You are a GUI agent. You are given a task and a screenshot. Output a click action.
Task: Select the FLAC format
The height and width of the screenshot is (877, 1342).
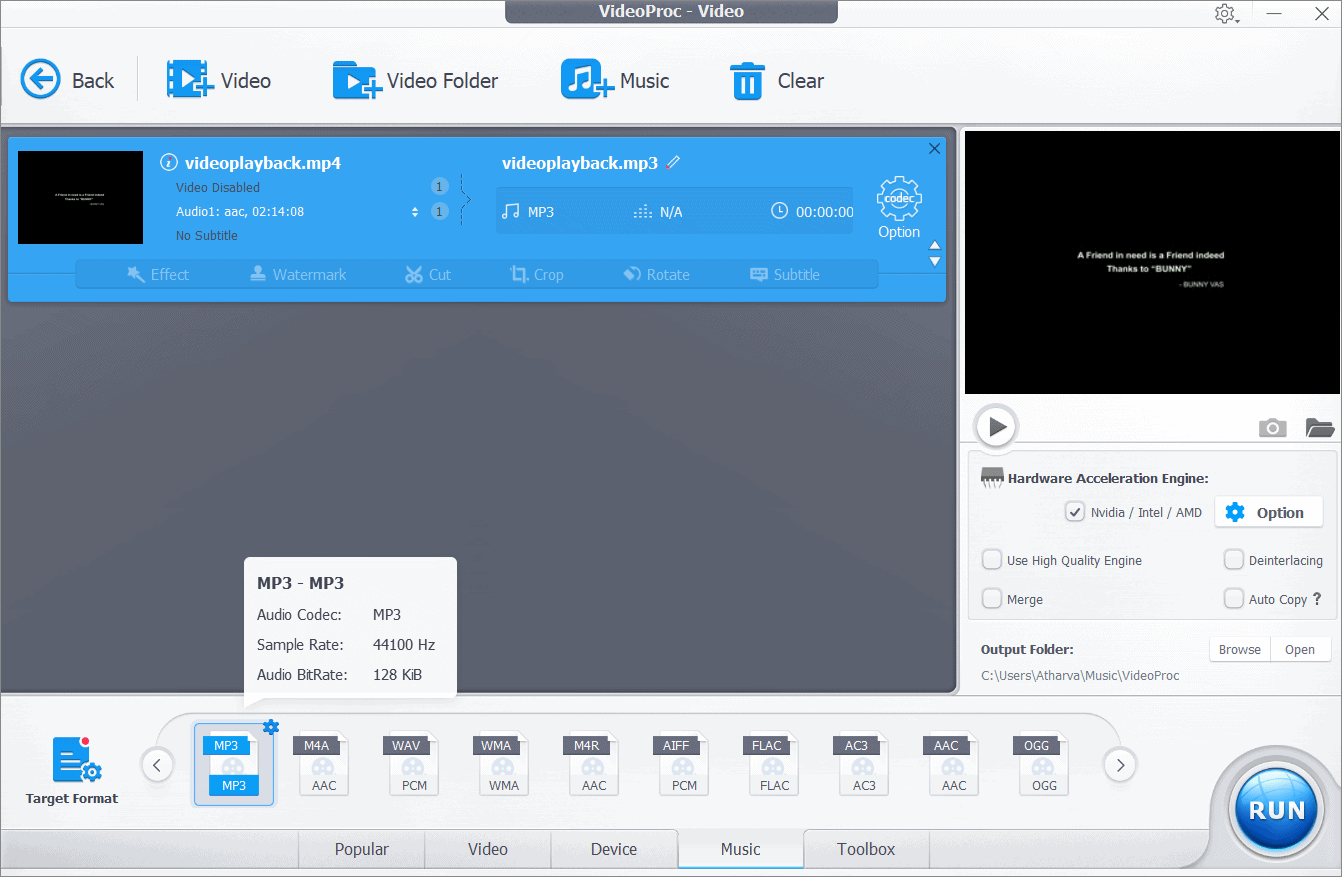(774, 765)
